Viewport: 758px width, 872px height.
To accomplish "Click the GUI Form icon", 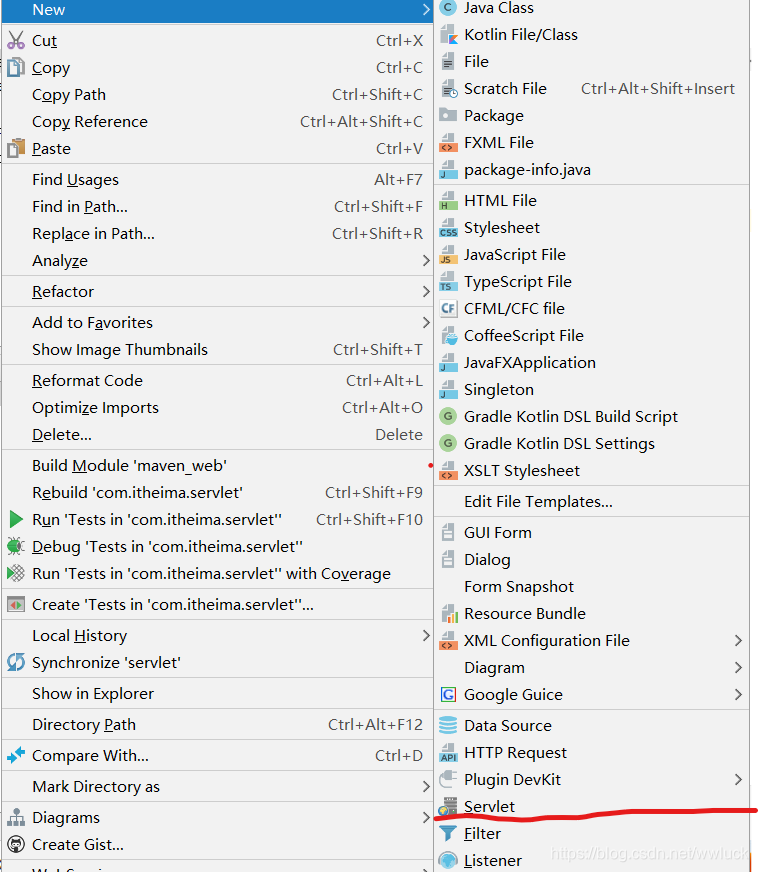I will point(448,533).
